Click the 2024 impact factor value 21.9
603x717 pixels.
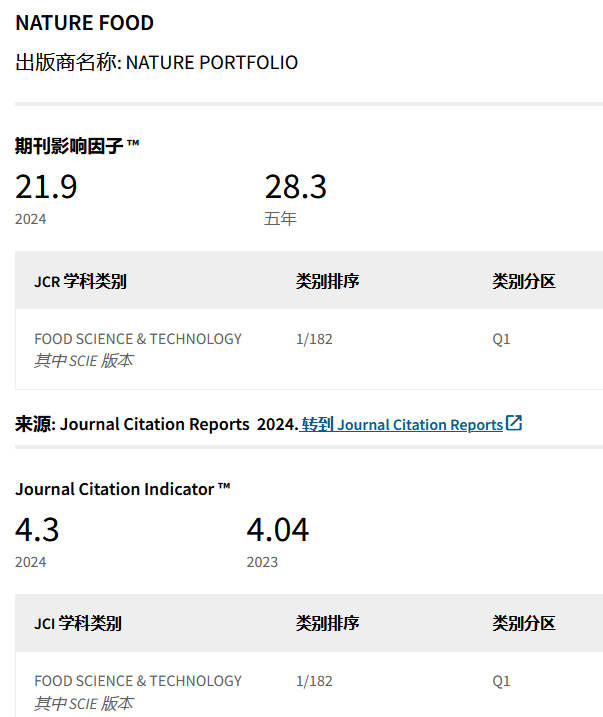pos(46,187)
